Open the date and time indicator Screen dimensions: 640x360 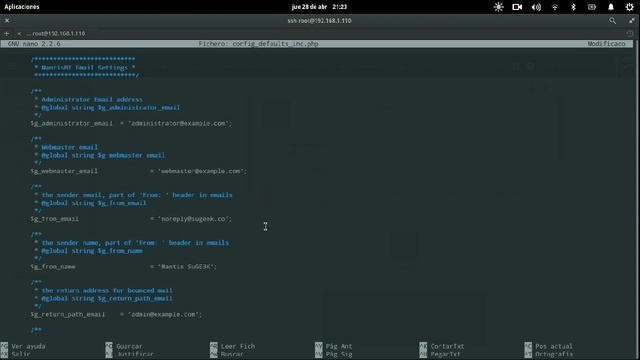tap(319, 7)
